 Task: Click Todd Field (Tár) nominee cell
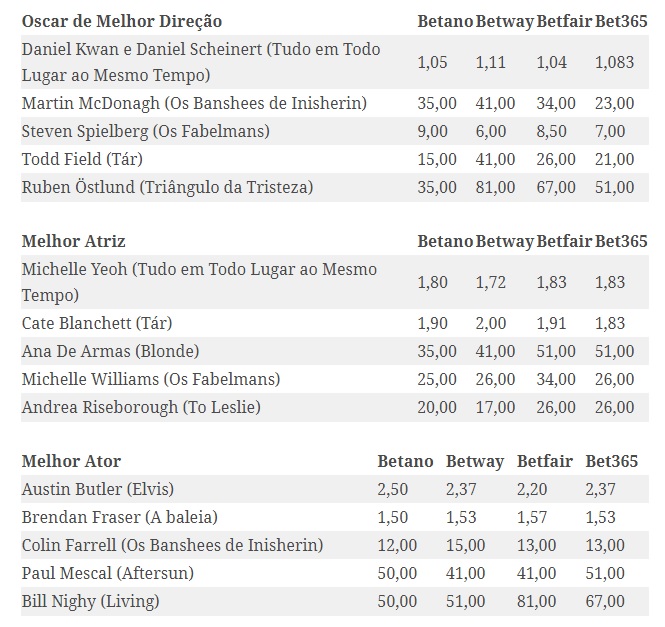[x=82, y=159]
